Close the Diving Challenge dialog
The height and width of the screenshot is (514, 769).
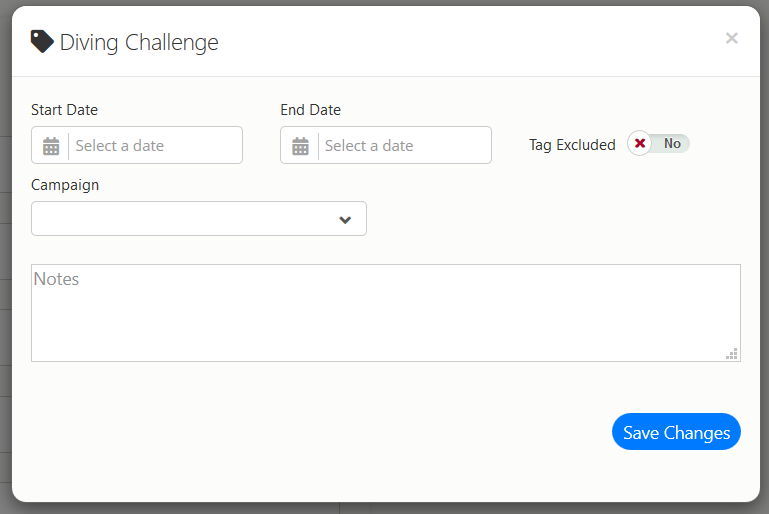click(732, 38)
